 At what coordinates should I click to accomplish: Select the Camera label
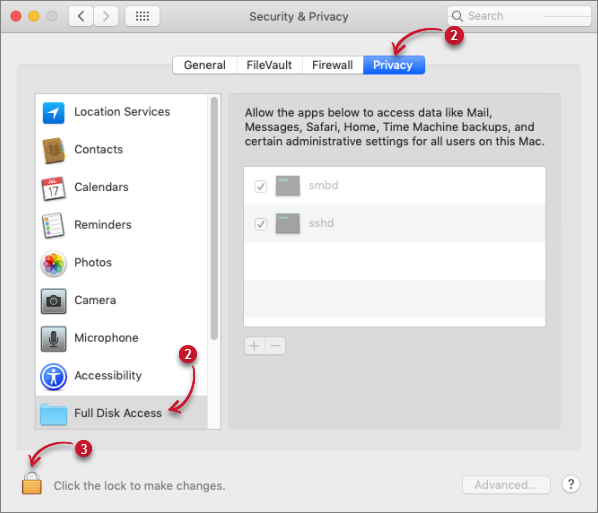pyautogui.click(x=95, y=301)
